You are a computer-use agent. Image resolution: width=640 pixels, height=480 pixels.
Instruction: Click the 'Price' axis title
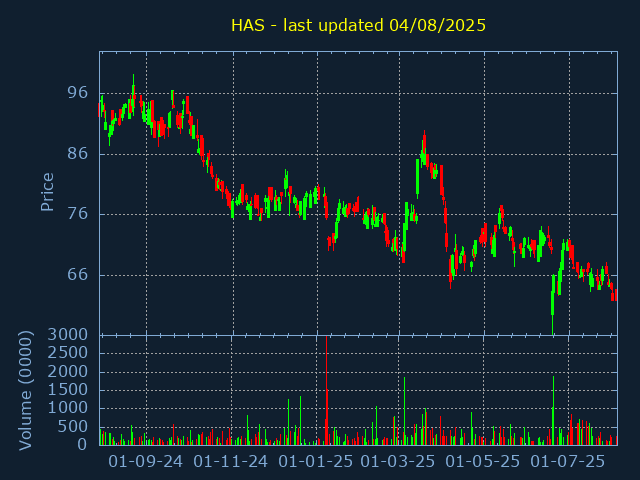pos(47,192)
